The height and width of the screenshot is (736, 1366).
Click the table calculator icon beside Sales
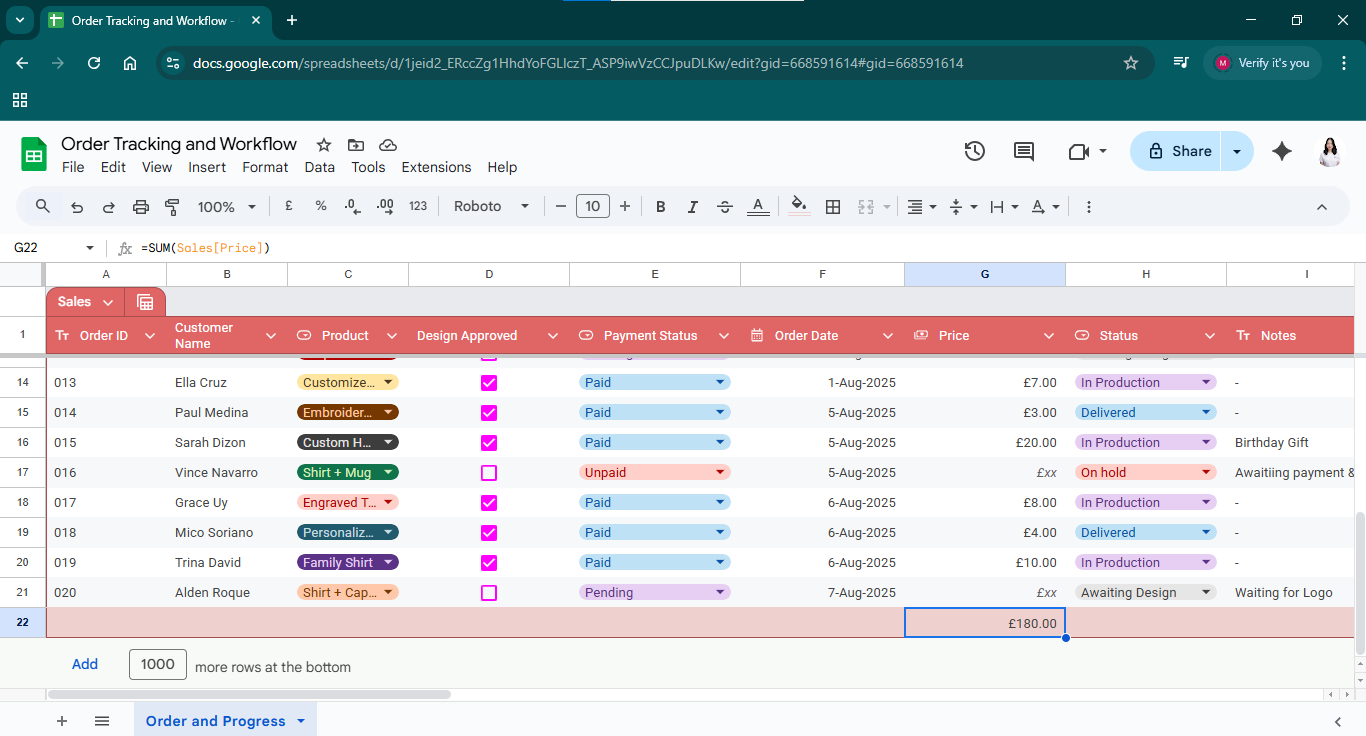[x=145, y=302]
